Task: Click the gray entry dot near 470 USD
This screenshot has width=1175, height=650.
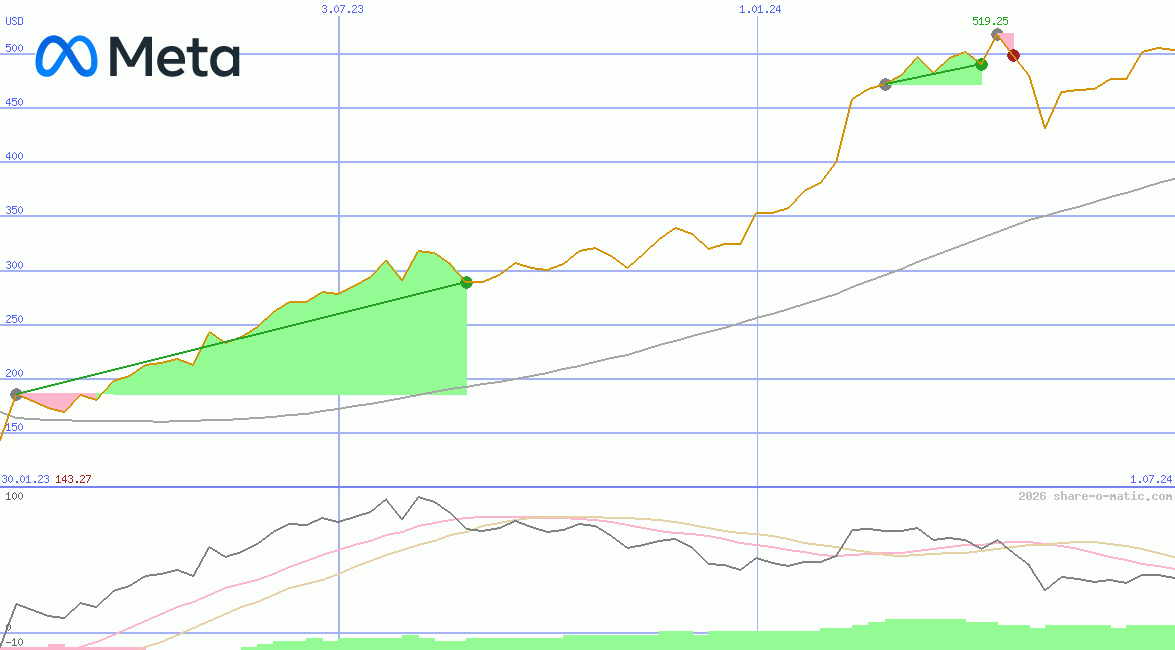Action: 885,84
